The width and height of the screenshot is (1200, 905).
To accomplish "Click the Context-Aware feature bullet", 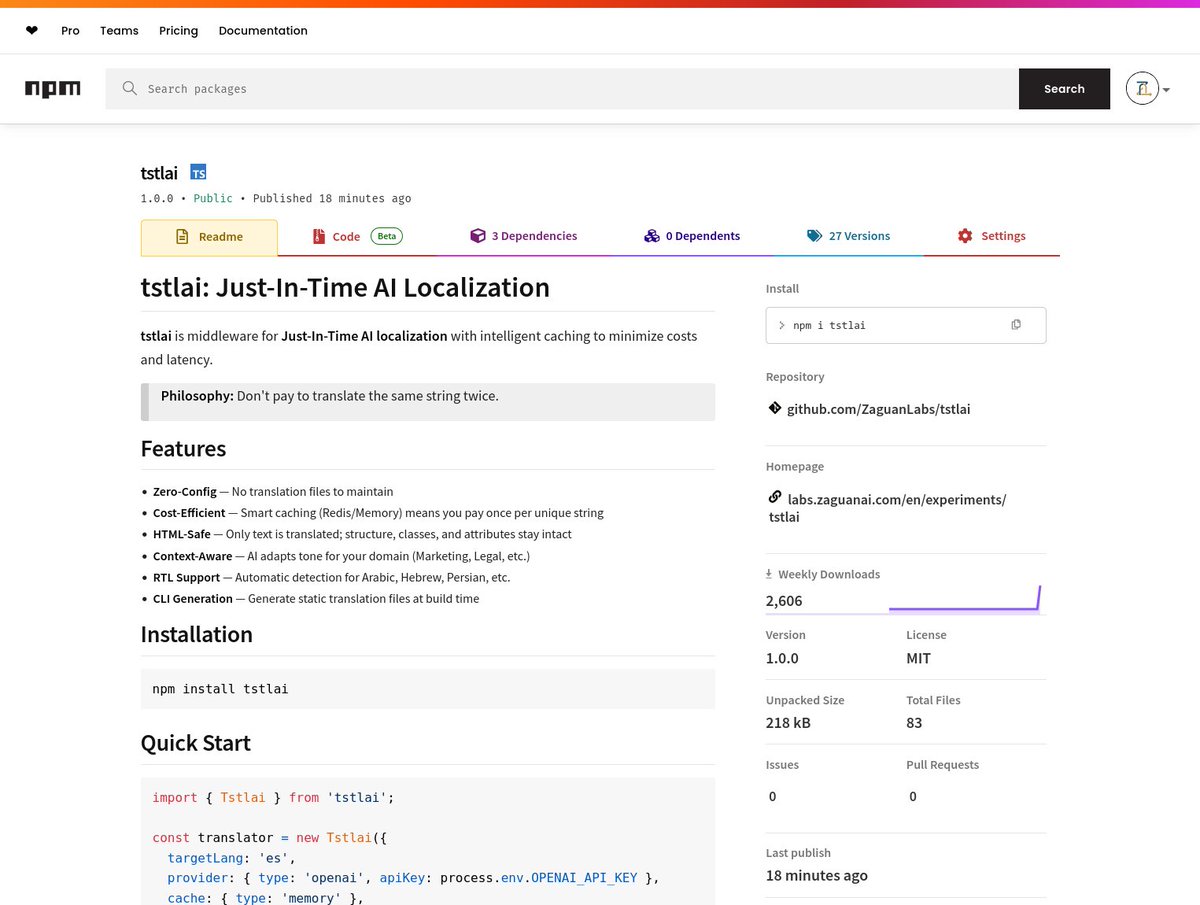I will [341, 556].
